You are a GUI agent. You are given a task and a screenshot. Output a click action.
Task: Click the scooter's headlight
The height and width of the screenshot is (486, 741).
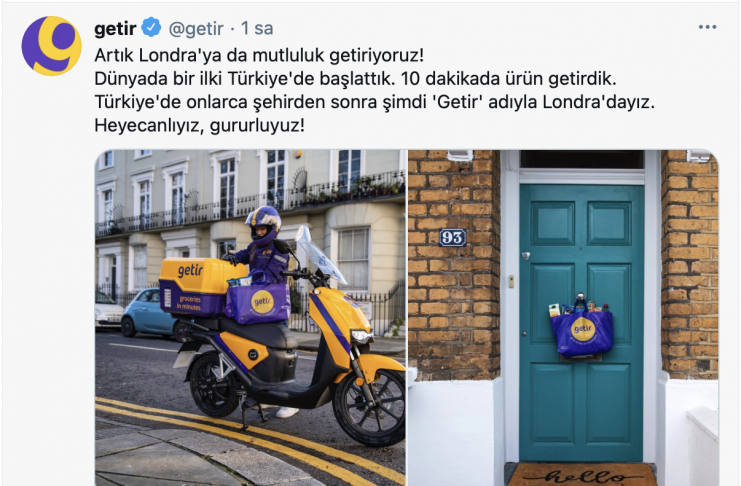(x=362, y=336)
